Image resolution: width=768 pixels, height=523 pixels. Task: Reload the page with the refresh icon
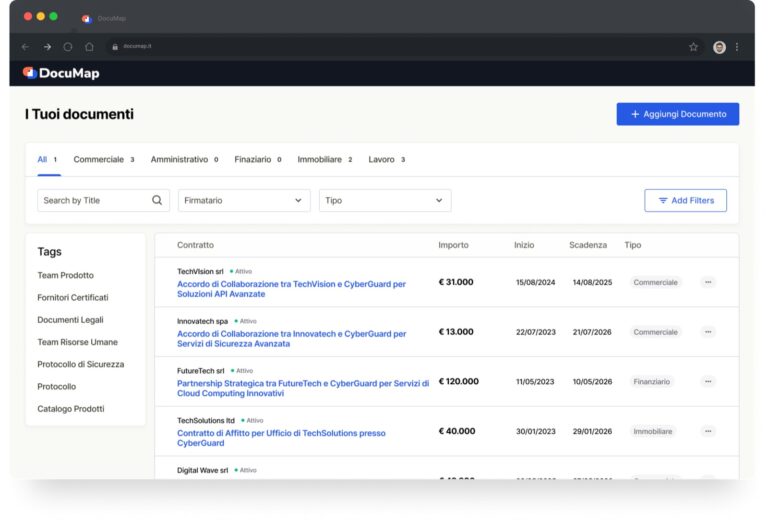[x=68, y=47]
